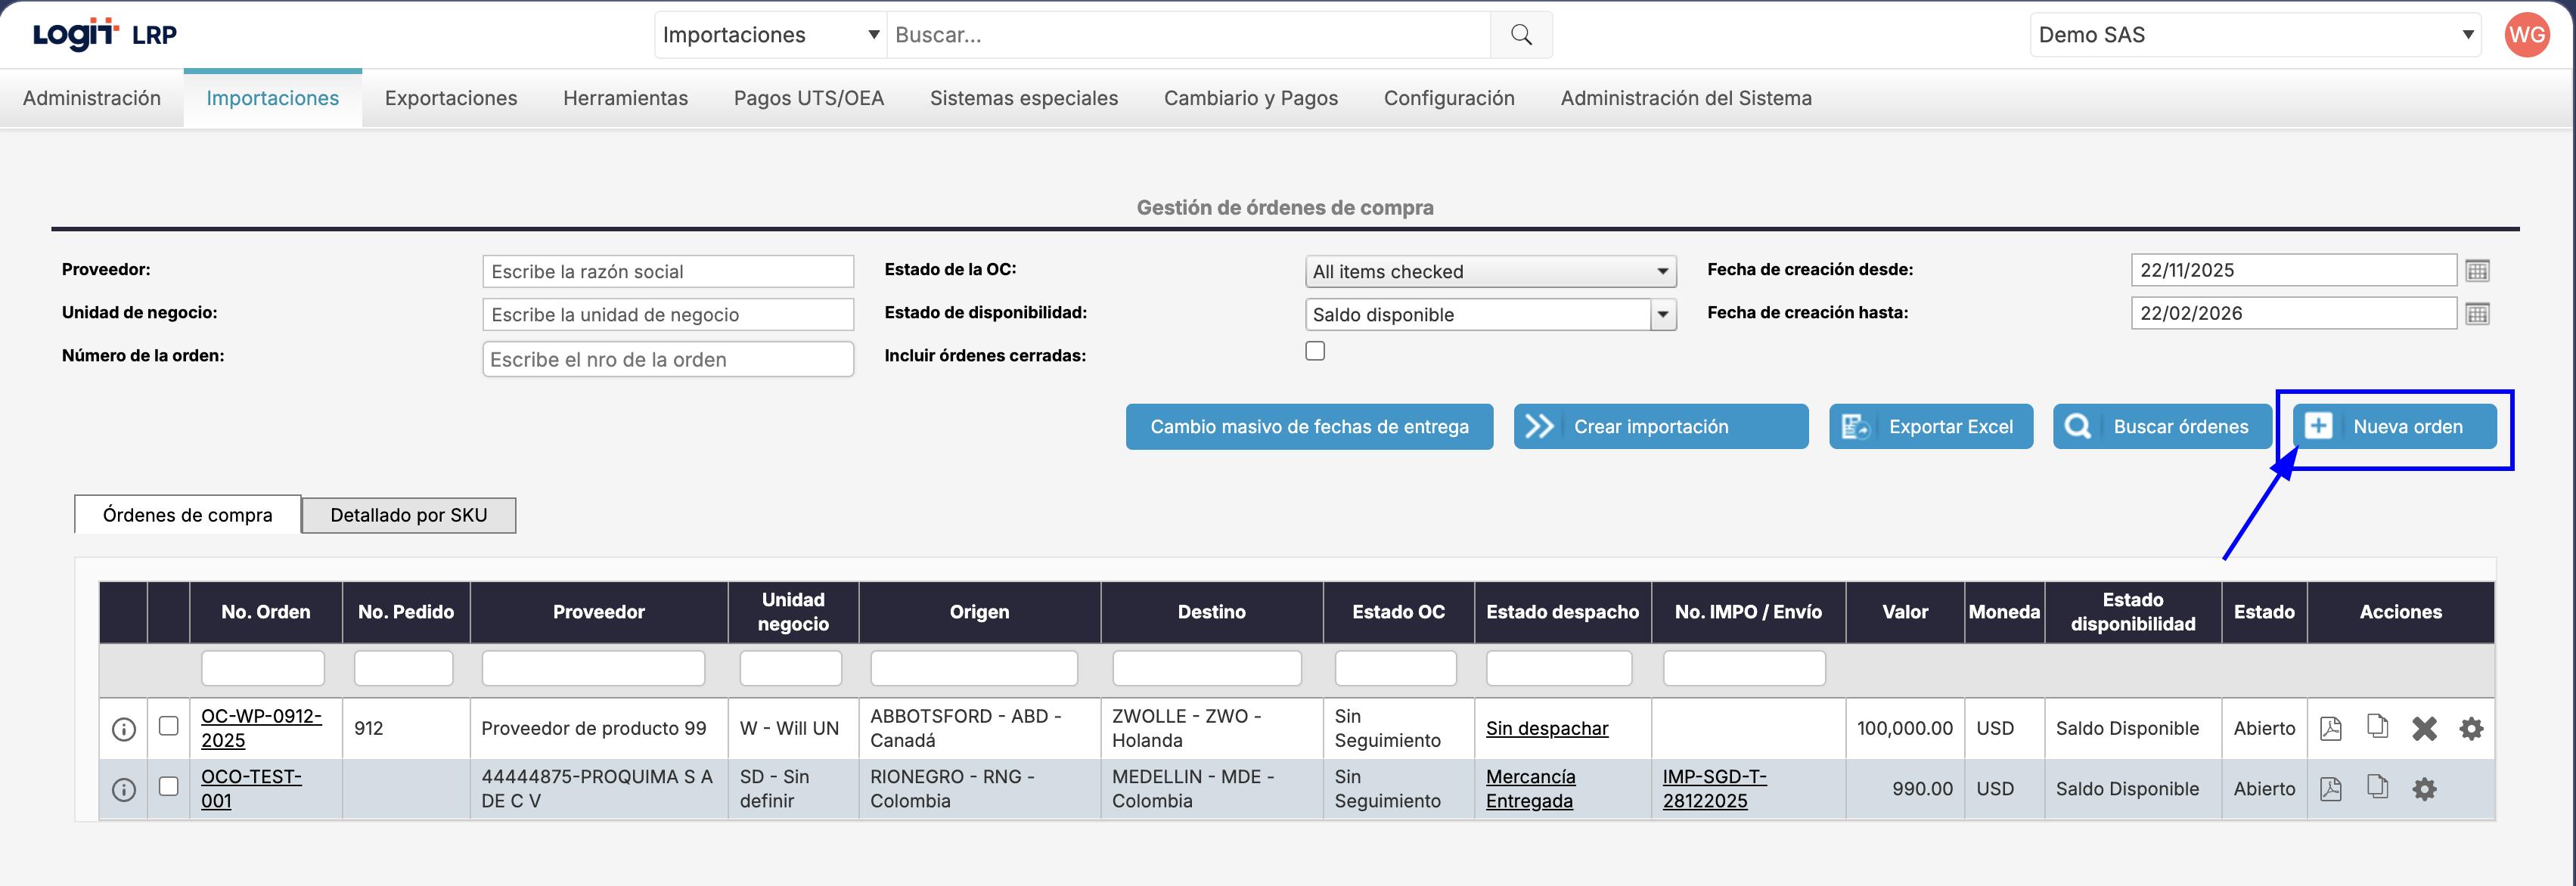Enable Incluir órdenes cerradas checkbox

[1315, 351]
